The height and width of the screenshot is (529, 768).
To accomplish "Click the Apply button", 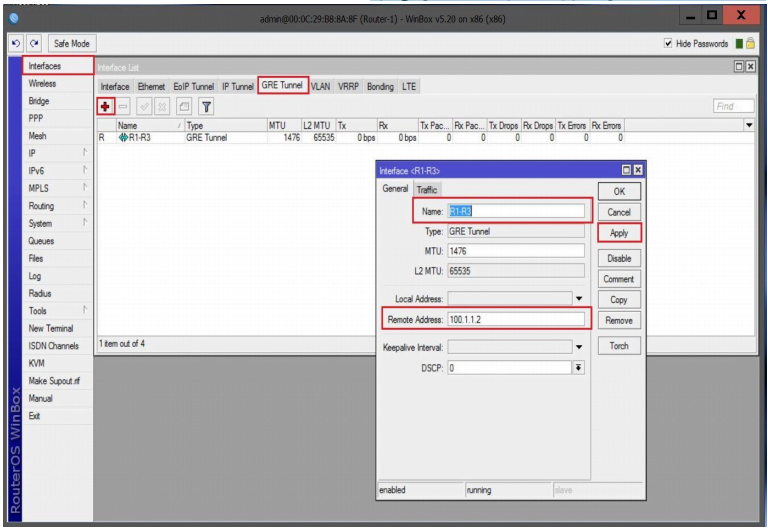I will tap(619, 232).
